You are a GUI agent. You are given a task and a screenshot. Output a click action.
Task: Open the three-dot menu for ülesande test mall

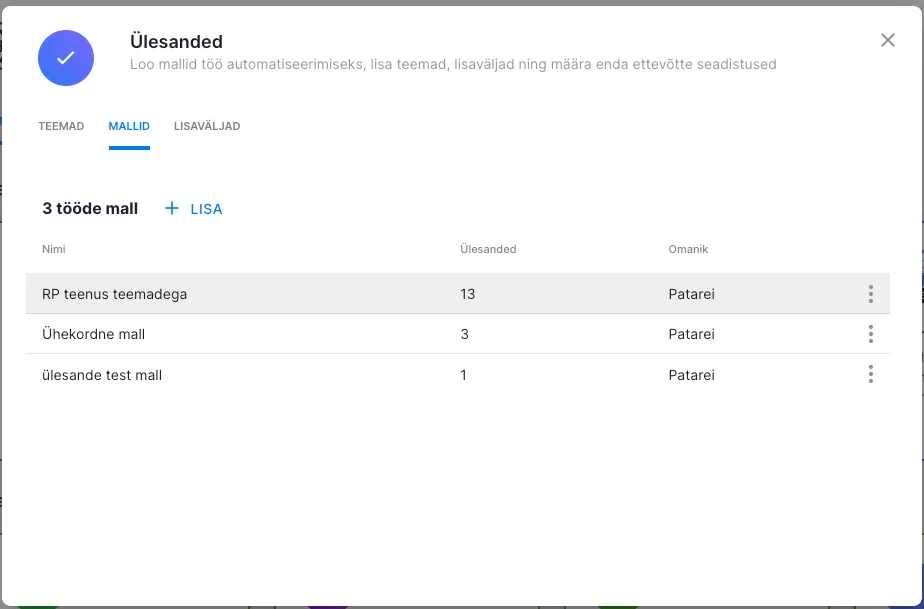pos(870,374)
